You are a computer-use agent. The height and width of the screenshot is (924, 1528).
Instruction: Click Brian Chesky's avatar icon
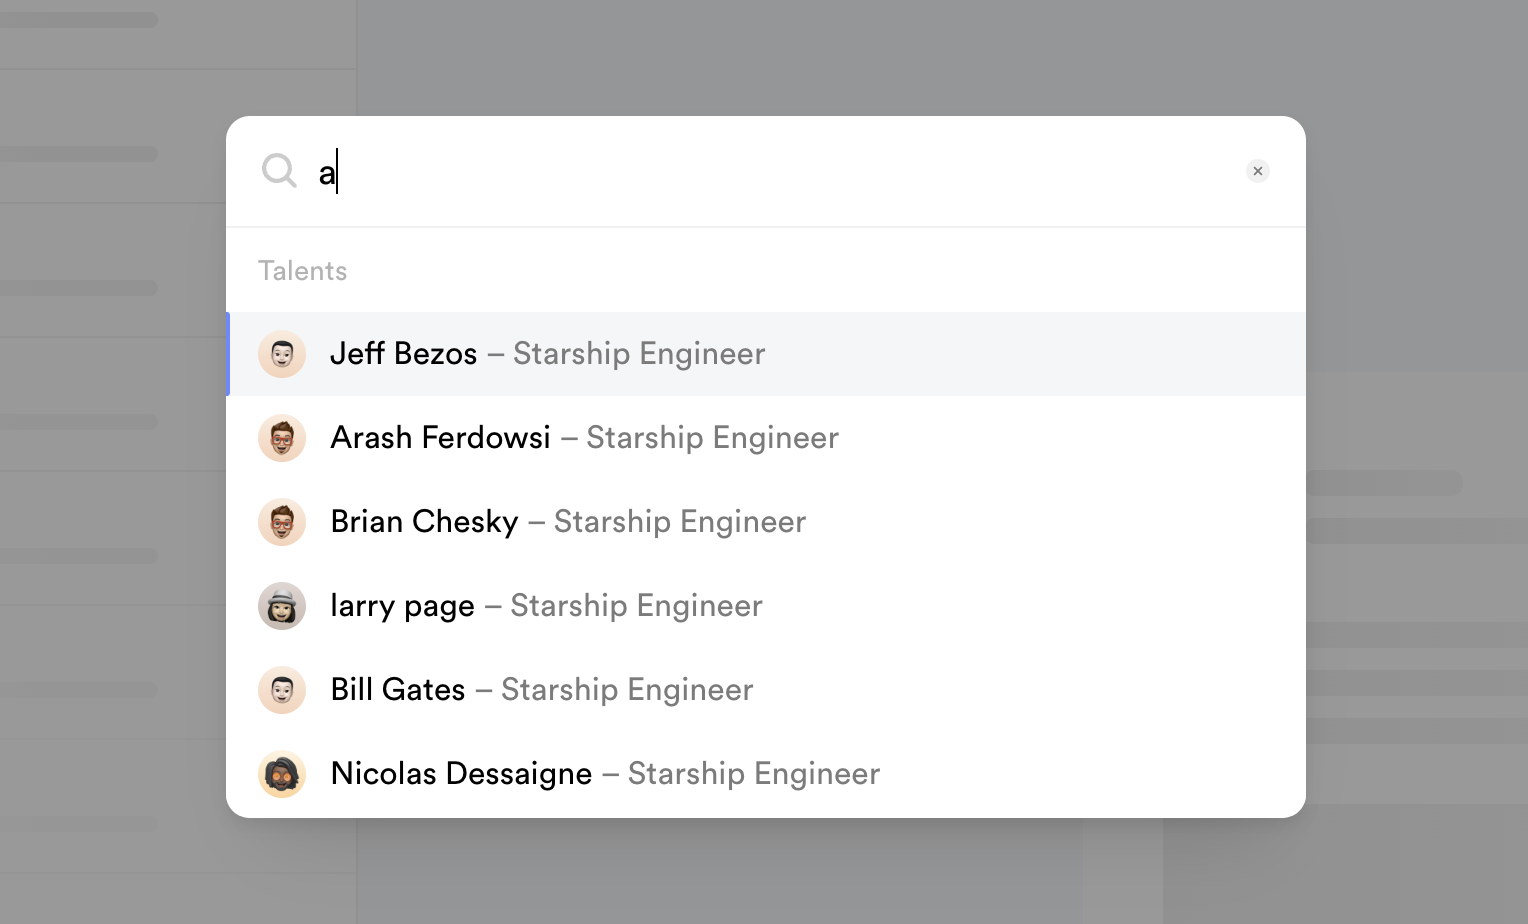click(x=282, y=522)
